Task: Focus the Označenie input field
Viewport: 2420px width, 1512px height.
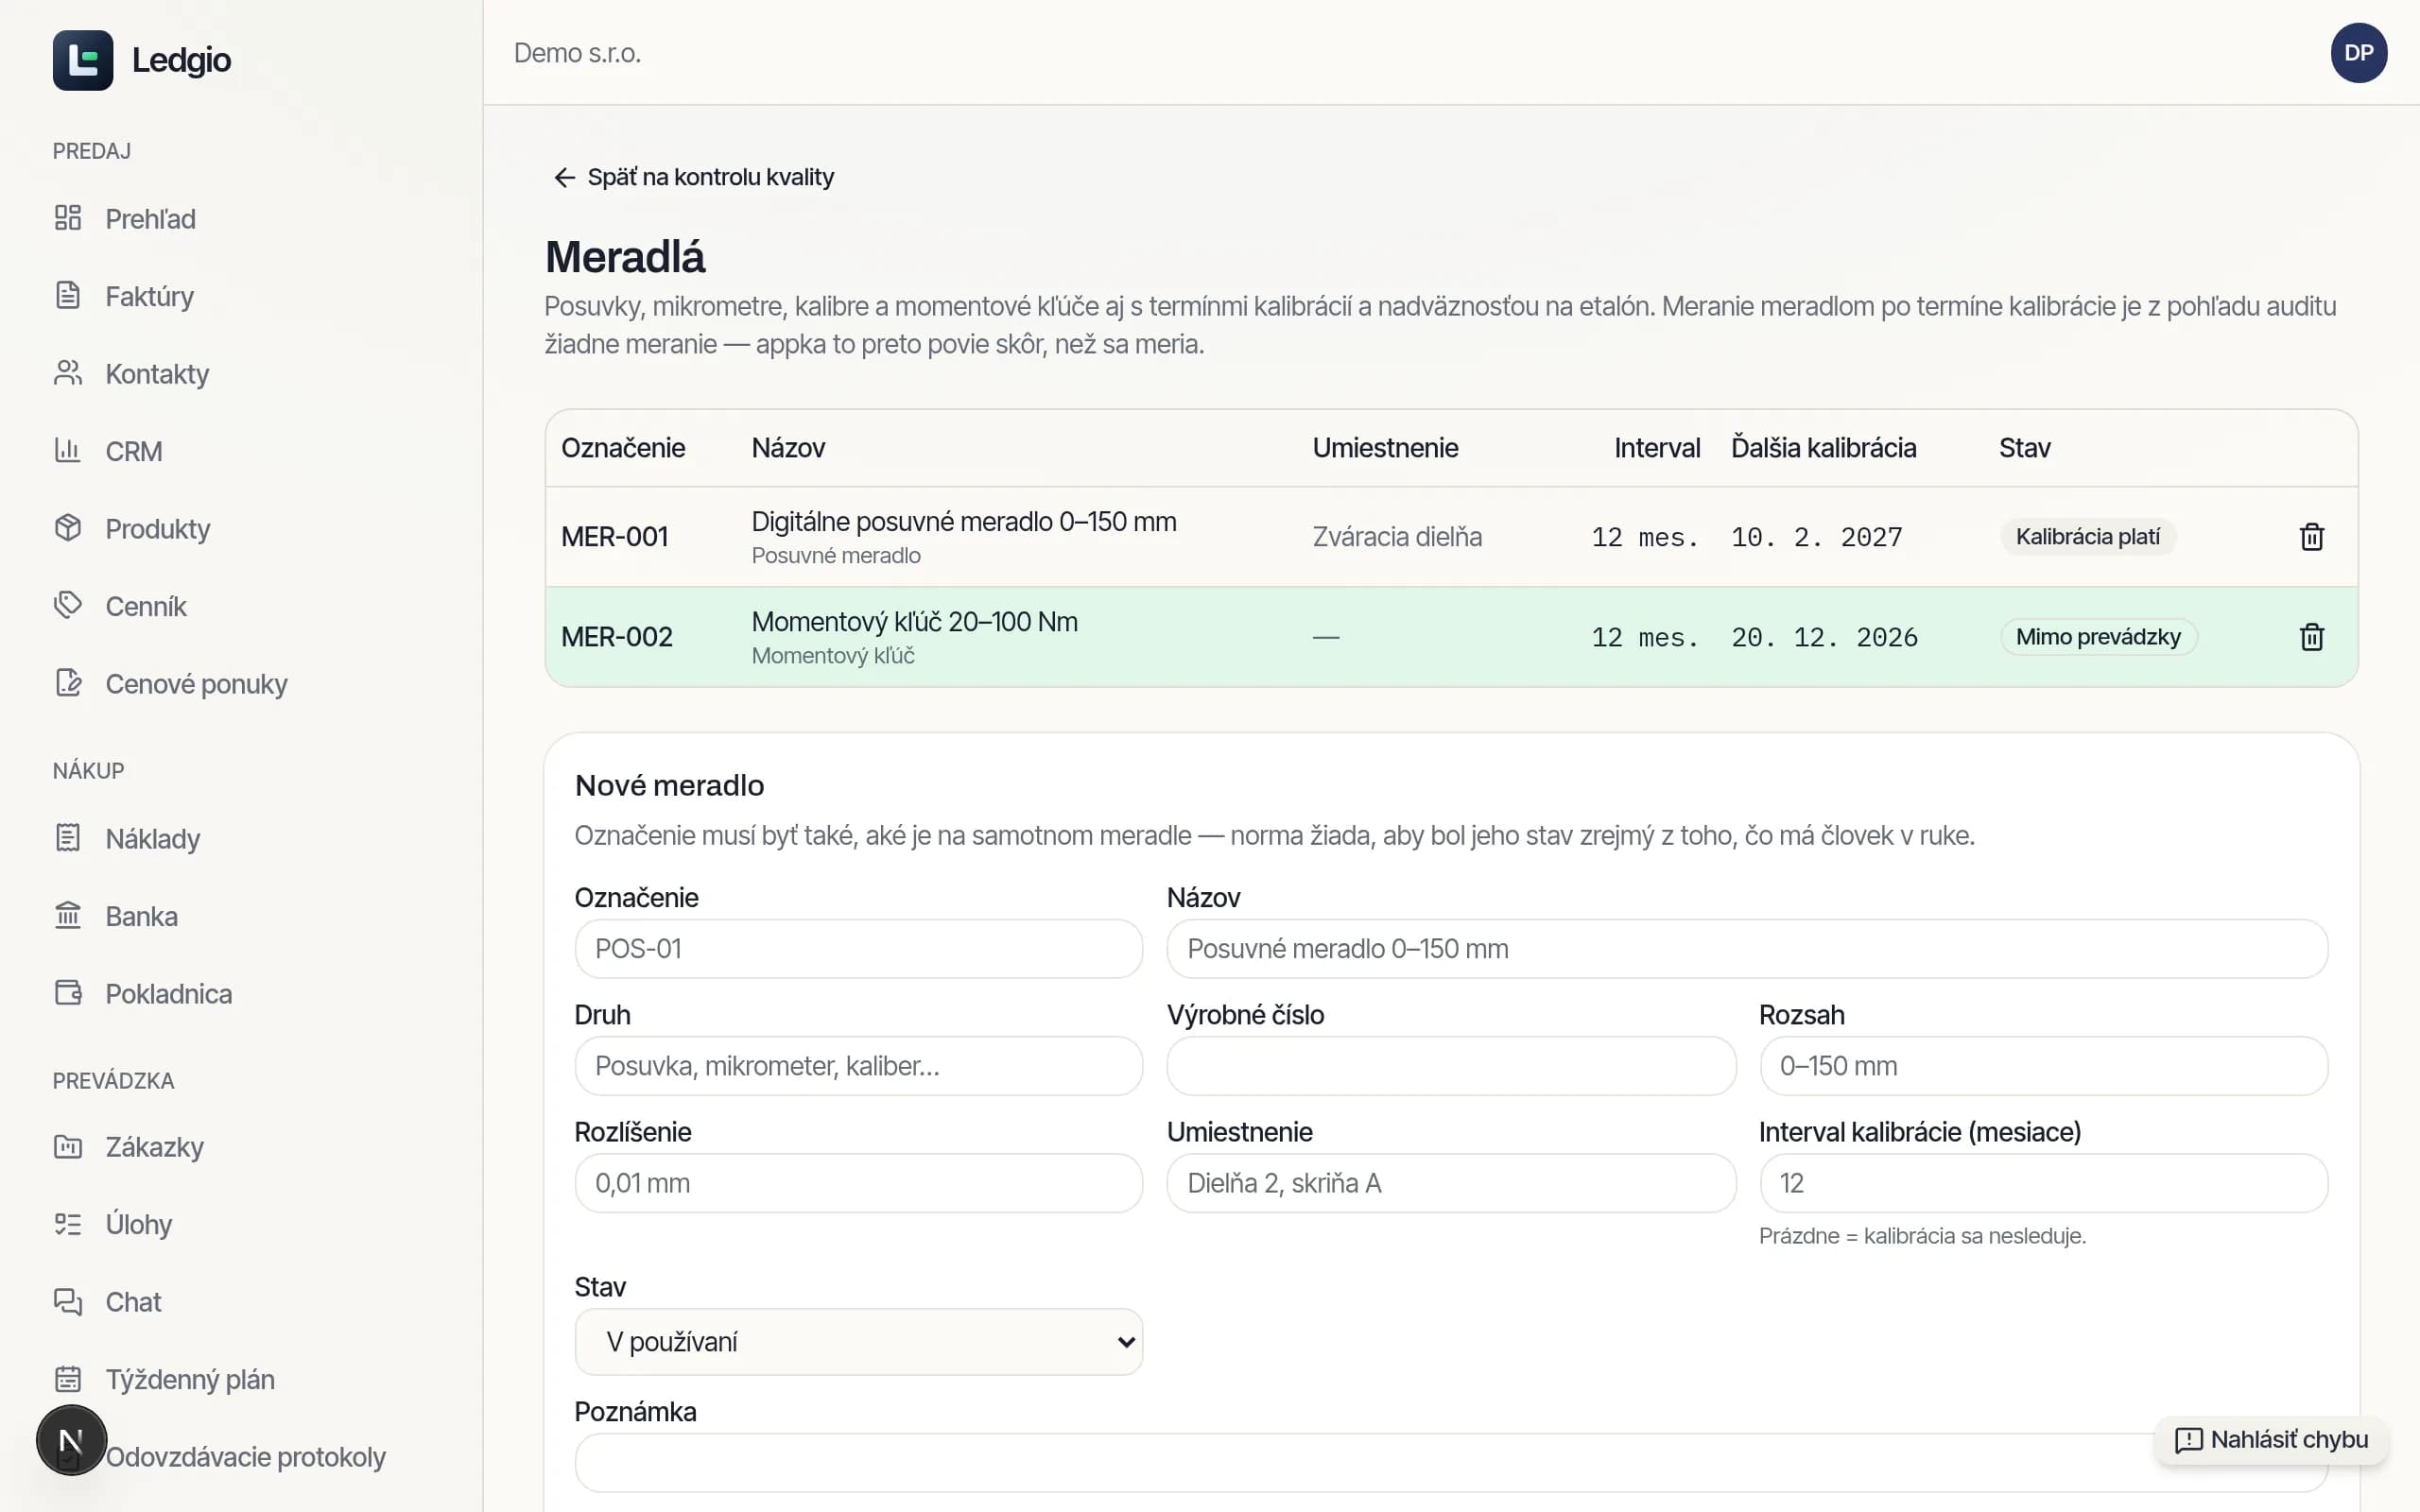Action: 858,949
